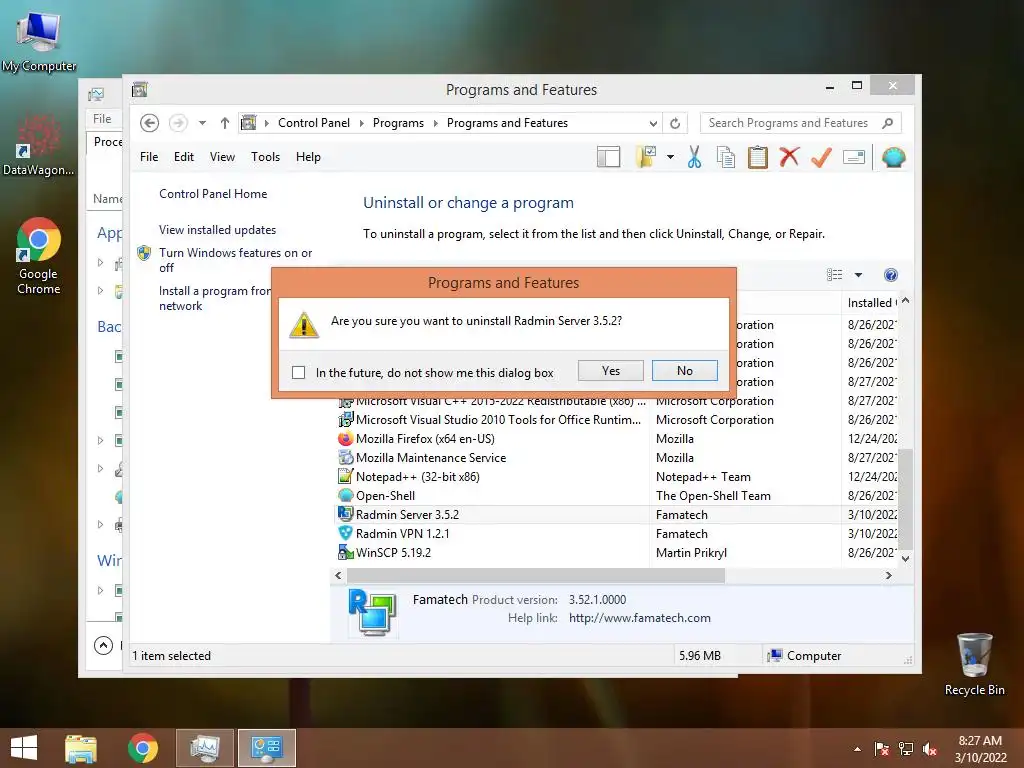Screen dimensions: 1024x768
Task: Click the red X Delete toolbar icon
Action: point(790,157)
